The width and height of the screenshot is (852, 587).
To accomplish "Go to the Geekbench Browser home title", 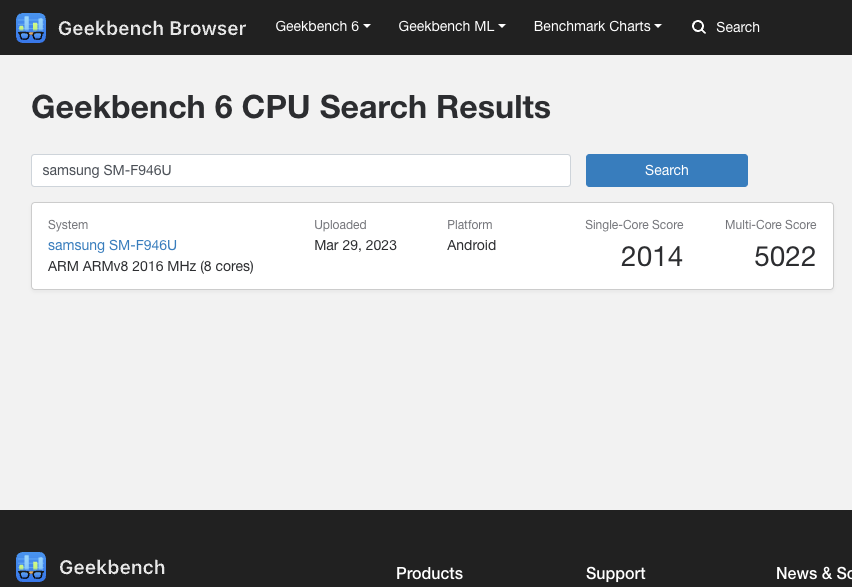I will click(151, 28).
